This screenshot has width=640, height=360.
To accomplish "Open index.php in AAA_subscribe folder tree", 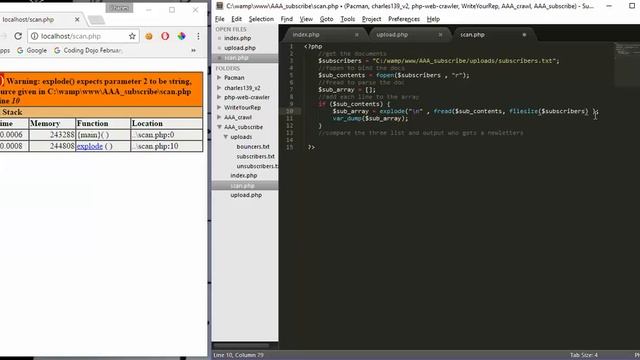I will click(x=244, y=176).
